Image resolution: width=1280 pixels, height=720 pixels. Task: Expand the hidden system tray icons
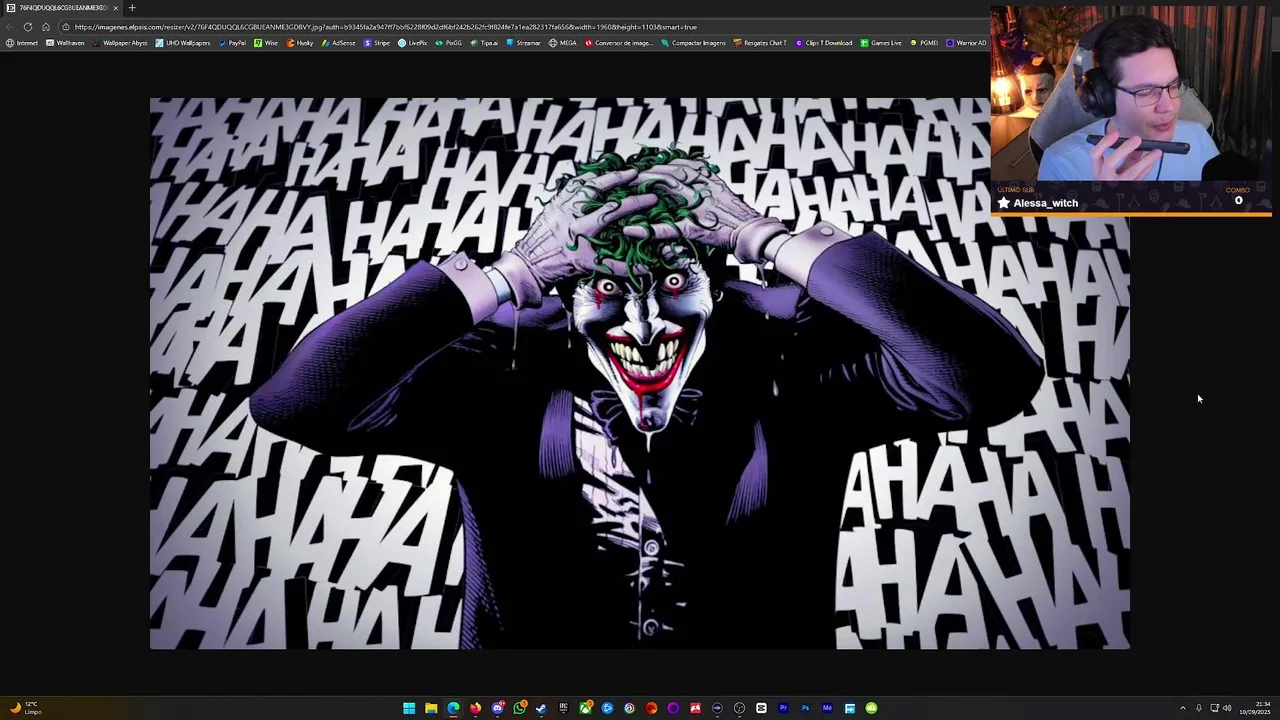click(x=1182, y=708)
